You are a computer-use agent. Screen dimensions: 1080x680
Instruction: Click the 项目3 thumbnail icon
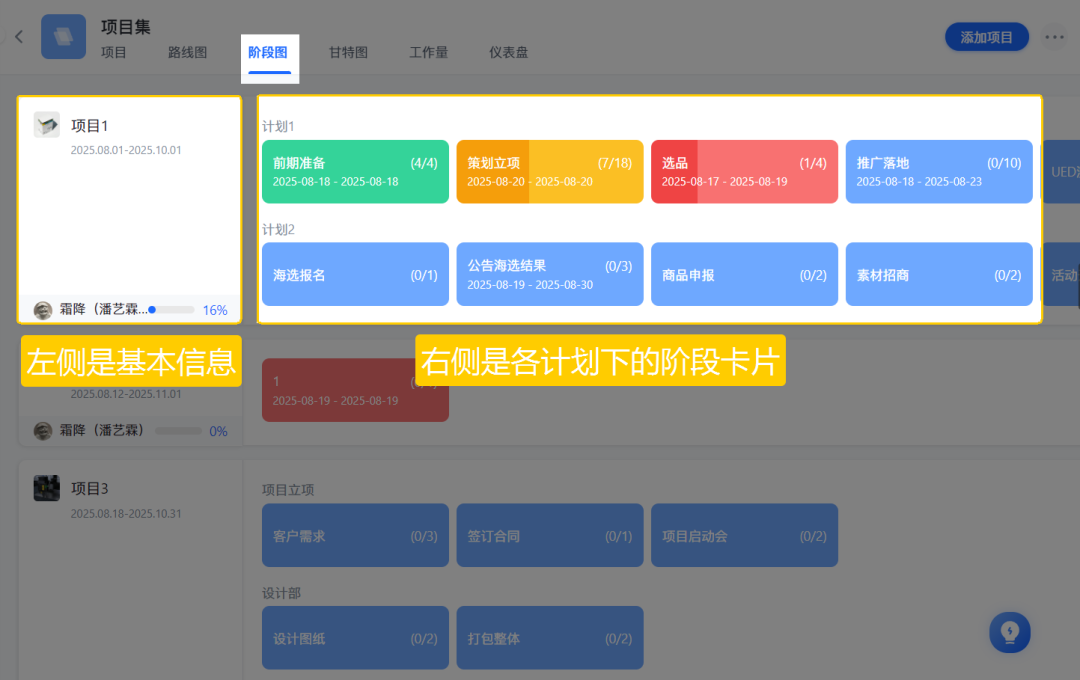click(46, 488)
